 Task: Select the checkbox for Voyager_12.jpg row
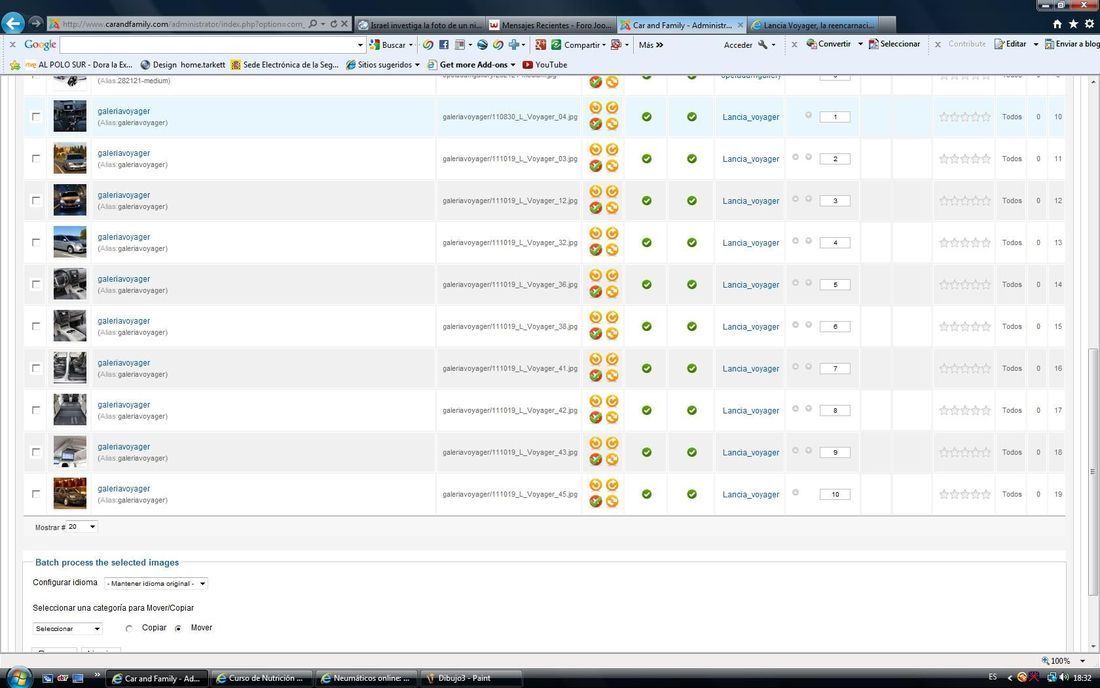click(x=36, y=201)
